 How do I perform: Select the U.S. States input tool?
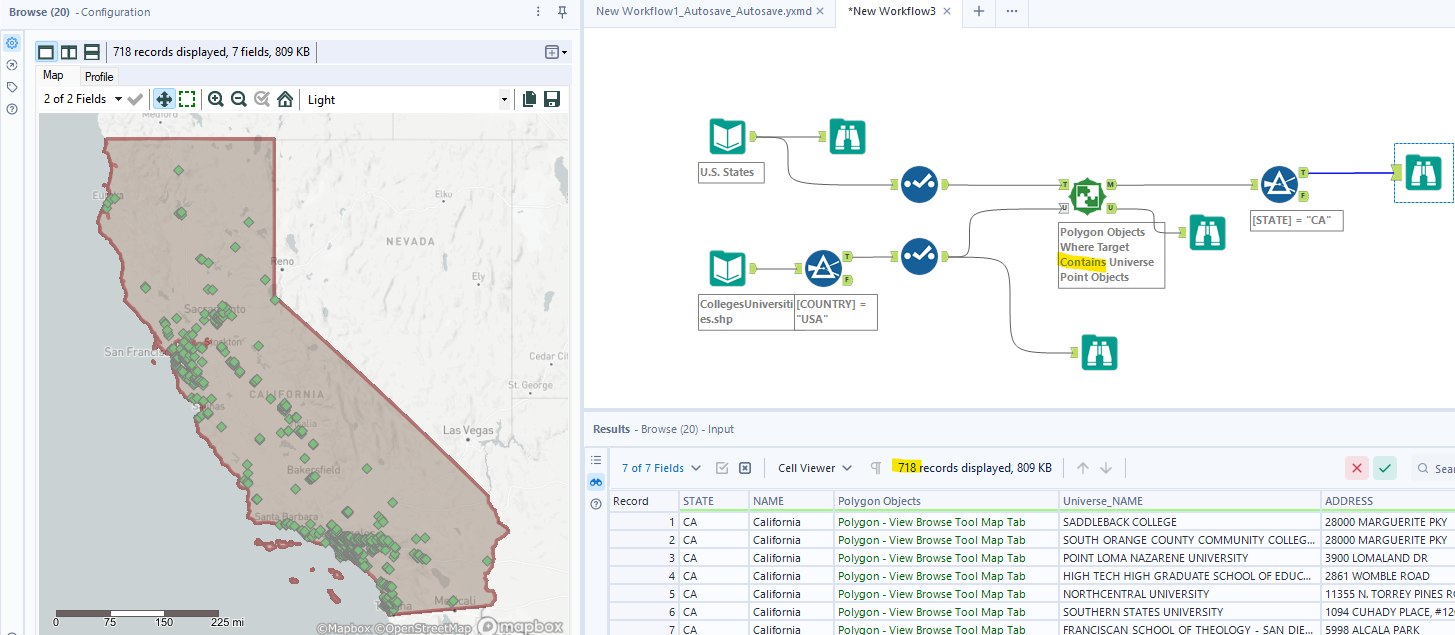pyautogui.click(x=727, y=137)
